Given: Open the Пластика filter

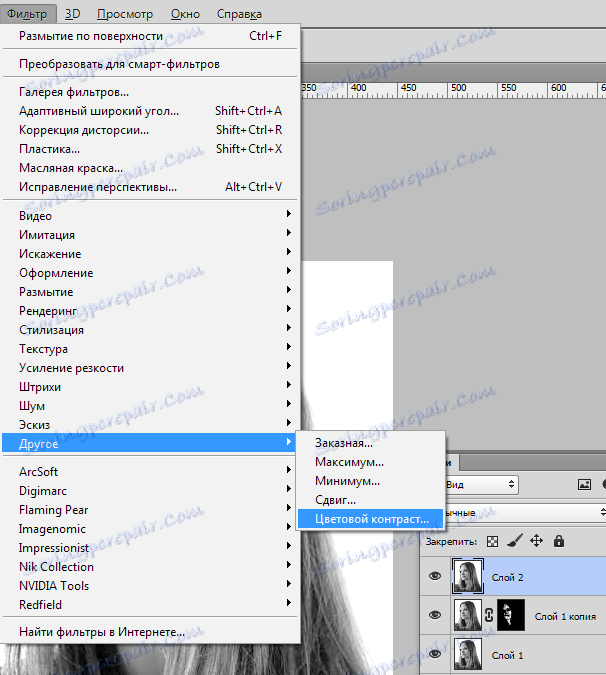Looking at the screenshot, I should tap(149, 149).
